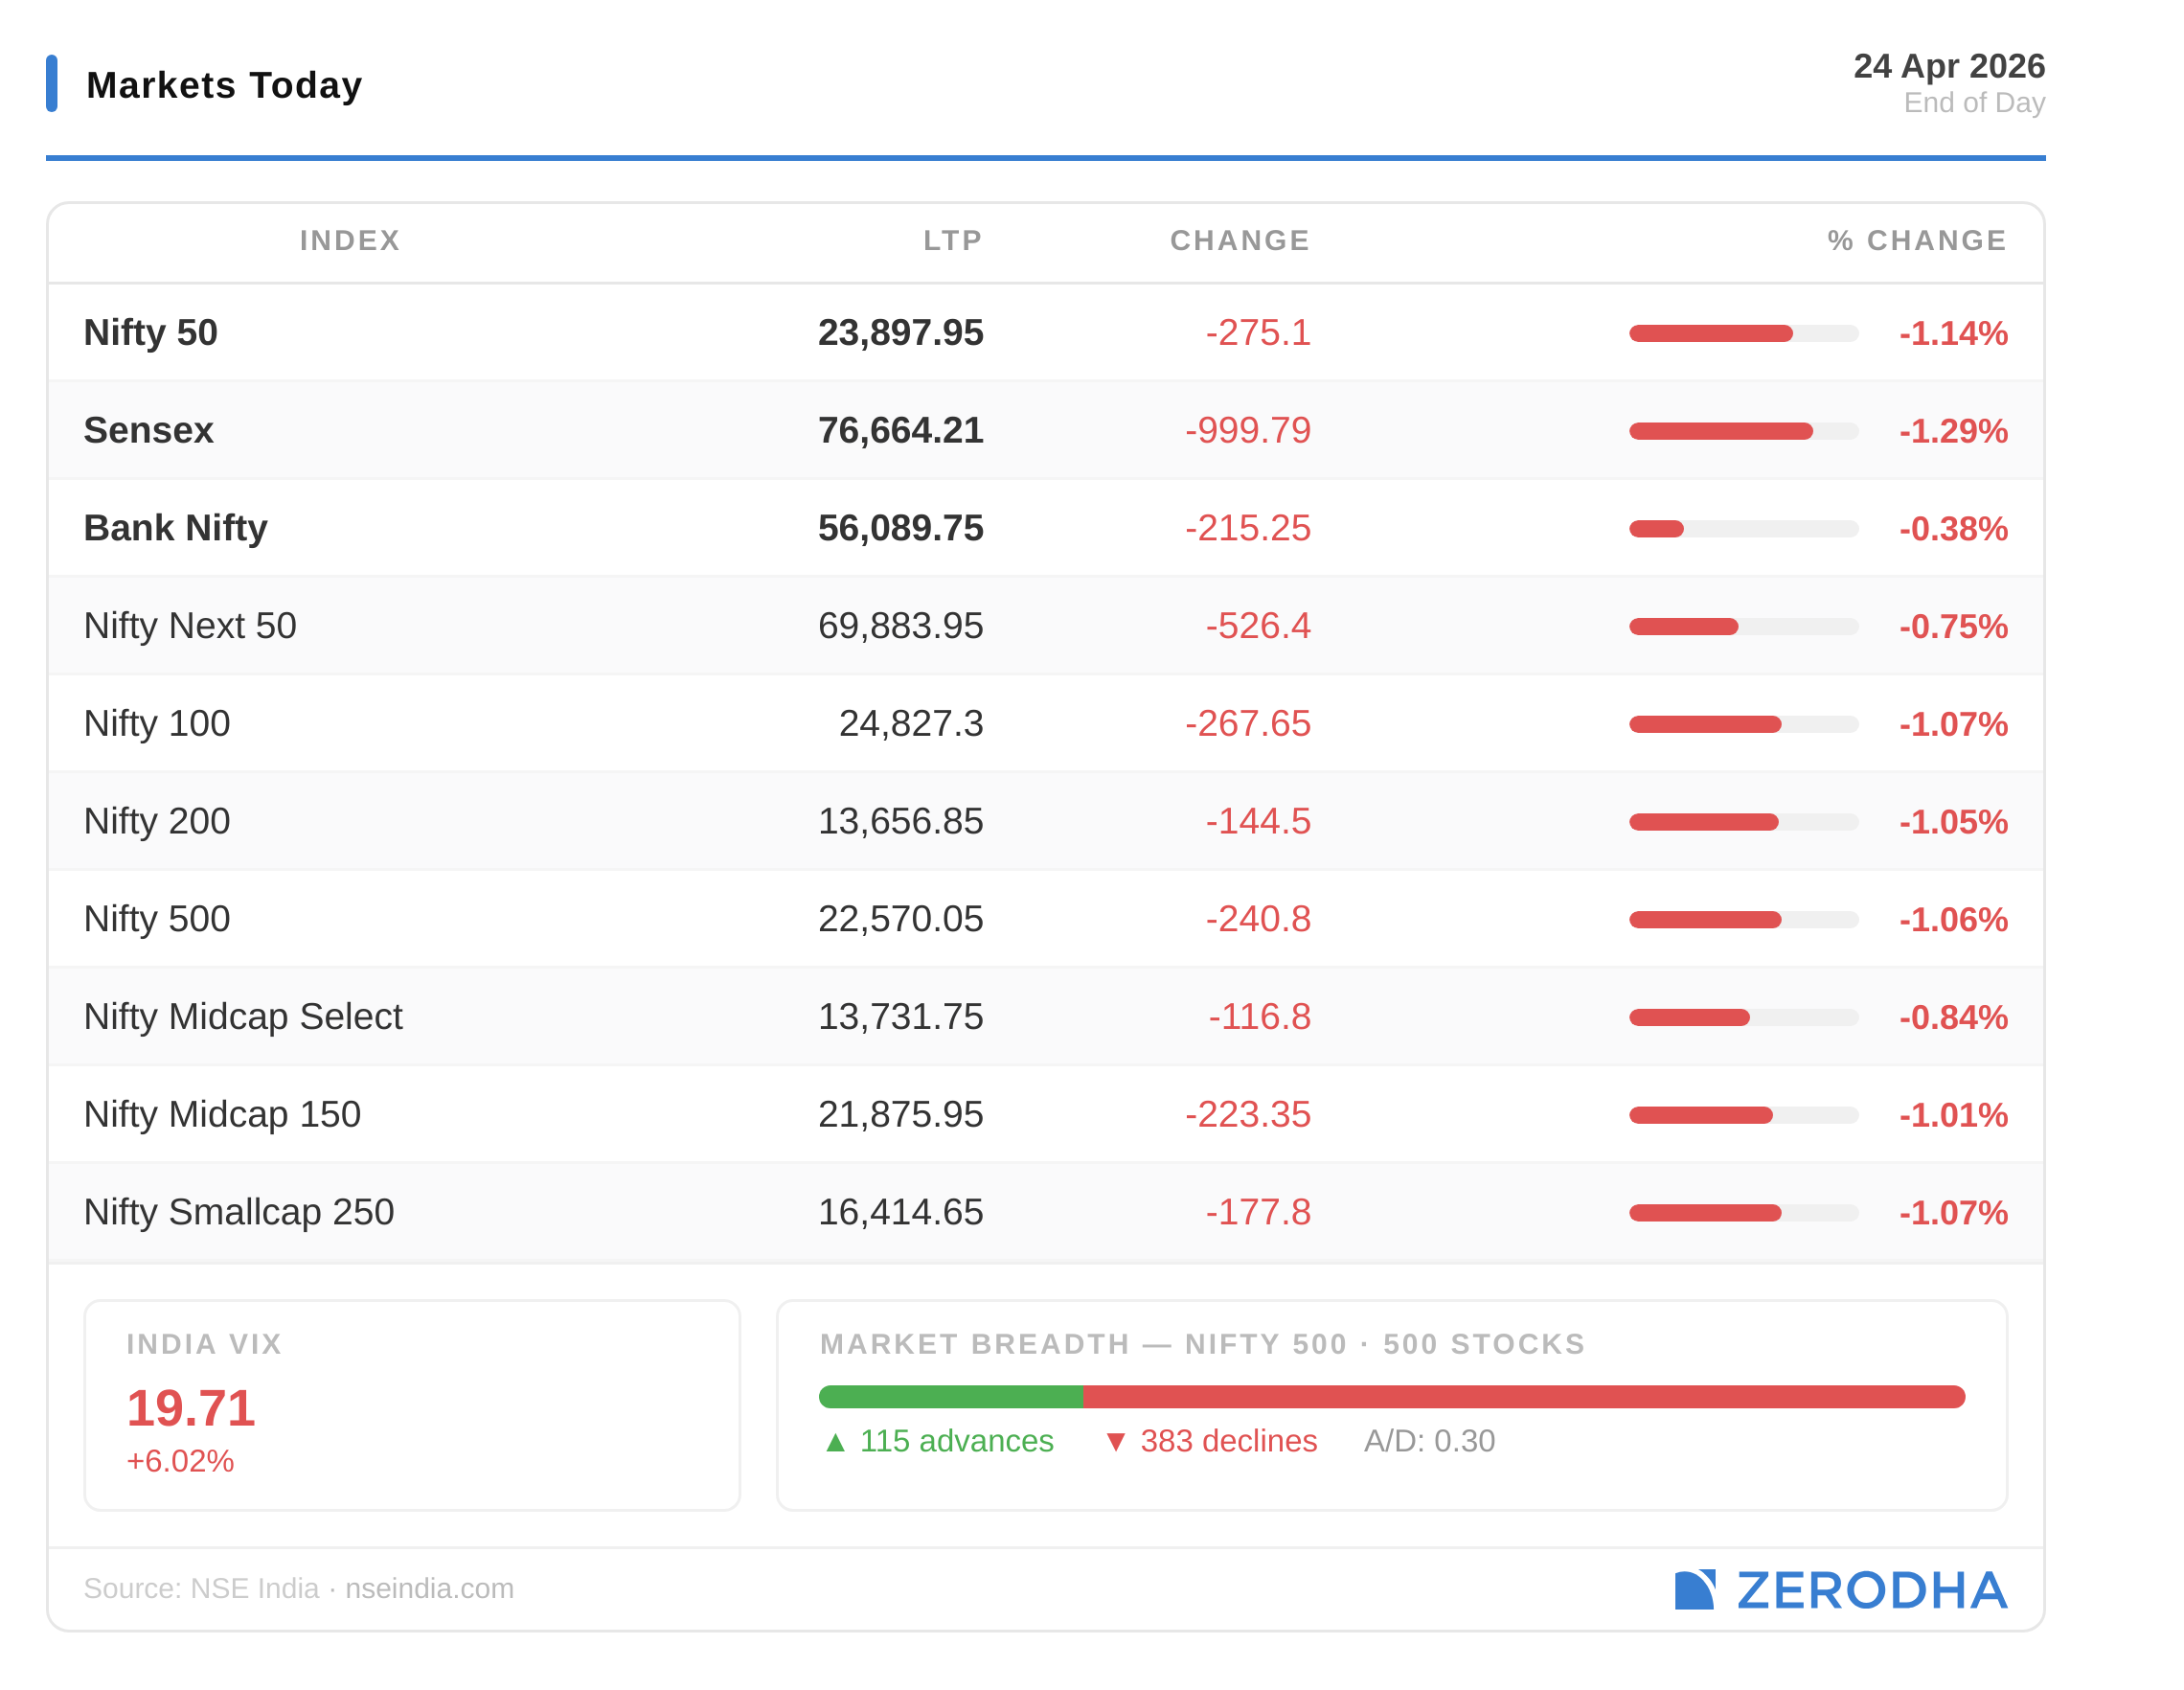
Task: Click the CHANGE column header
Action: point(1239,240)
